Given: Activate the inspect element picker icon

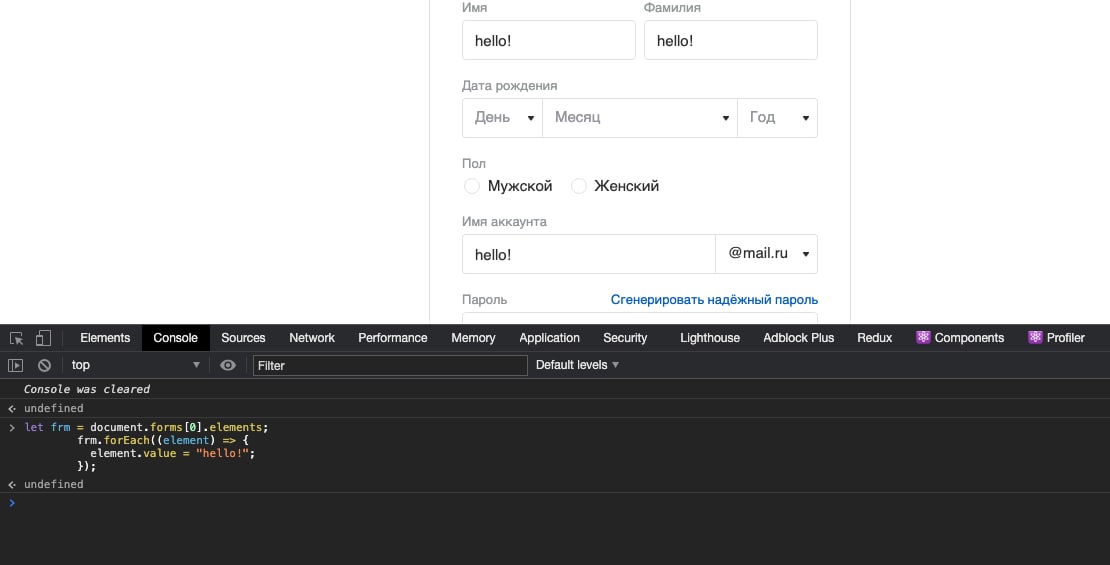Looking at the screenshot, I should point(16,338).
